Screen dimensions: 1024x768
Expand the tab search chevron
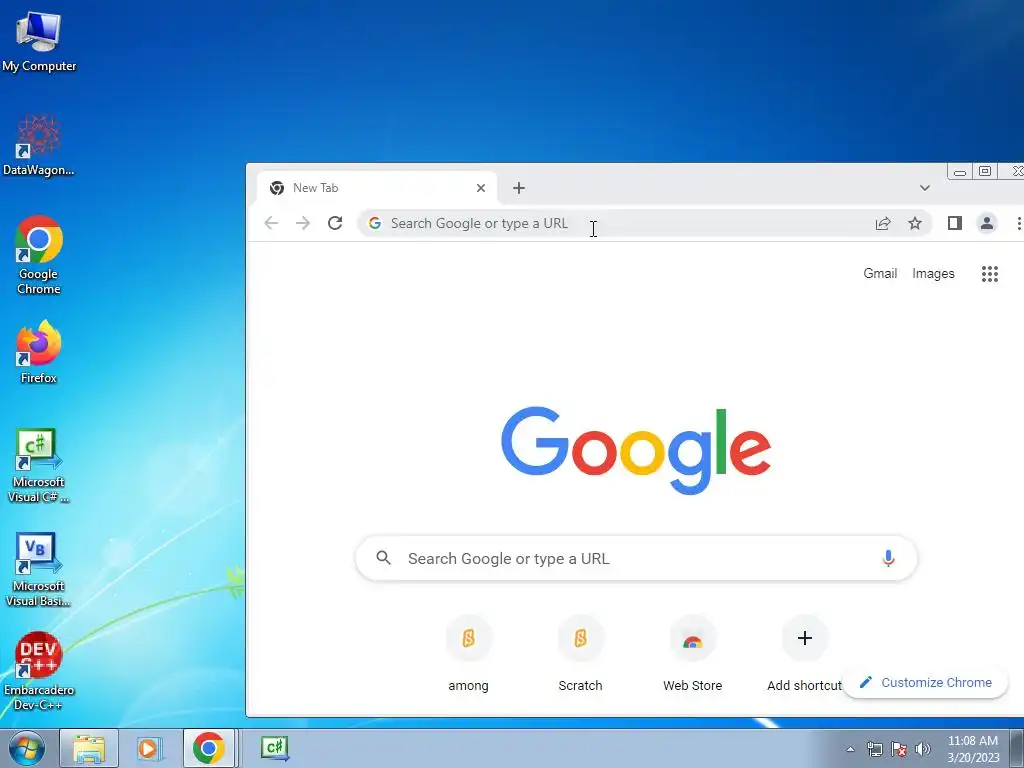pyautogui.click(x=925, y=188)
